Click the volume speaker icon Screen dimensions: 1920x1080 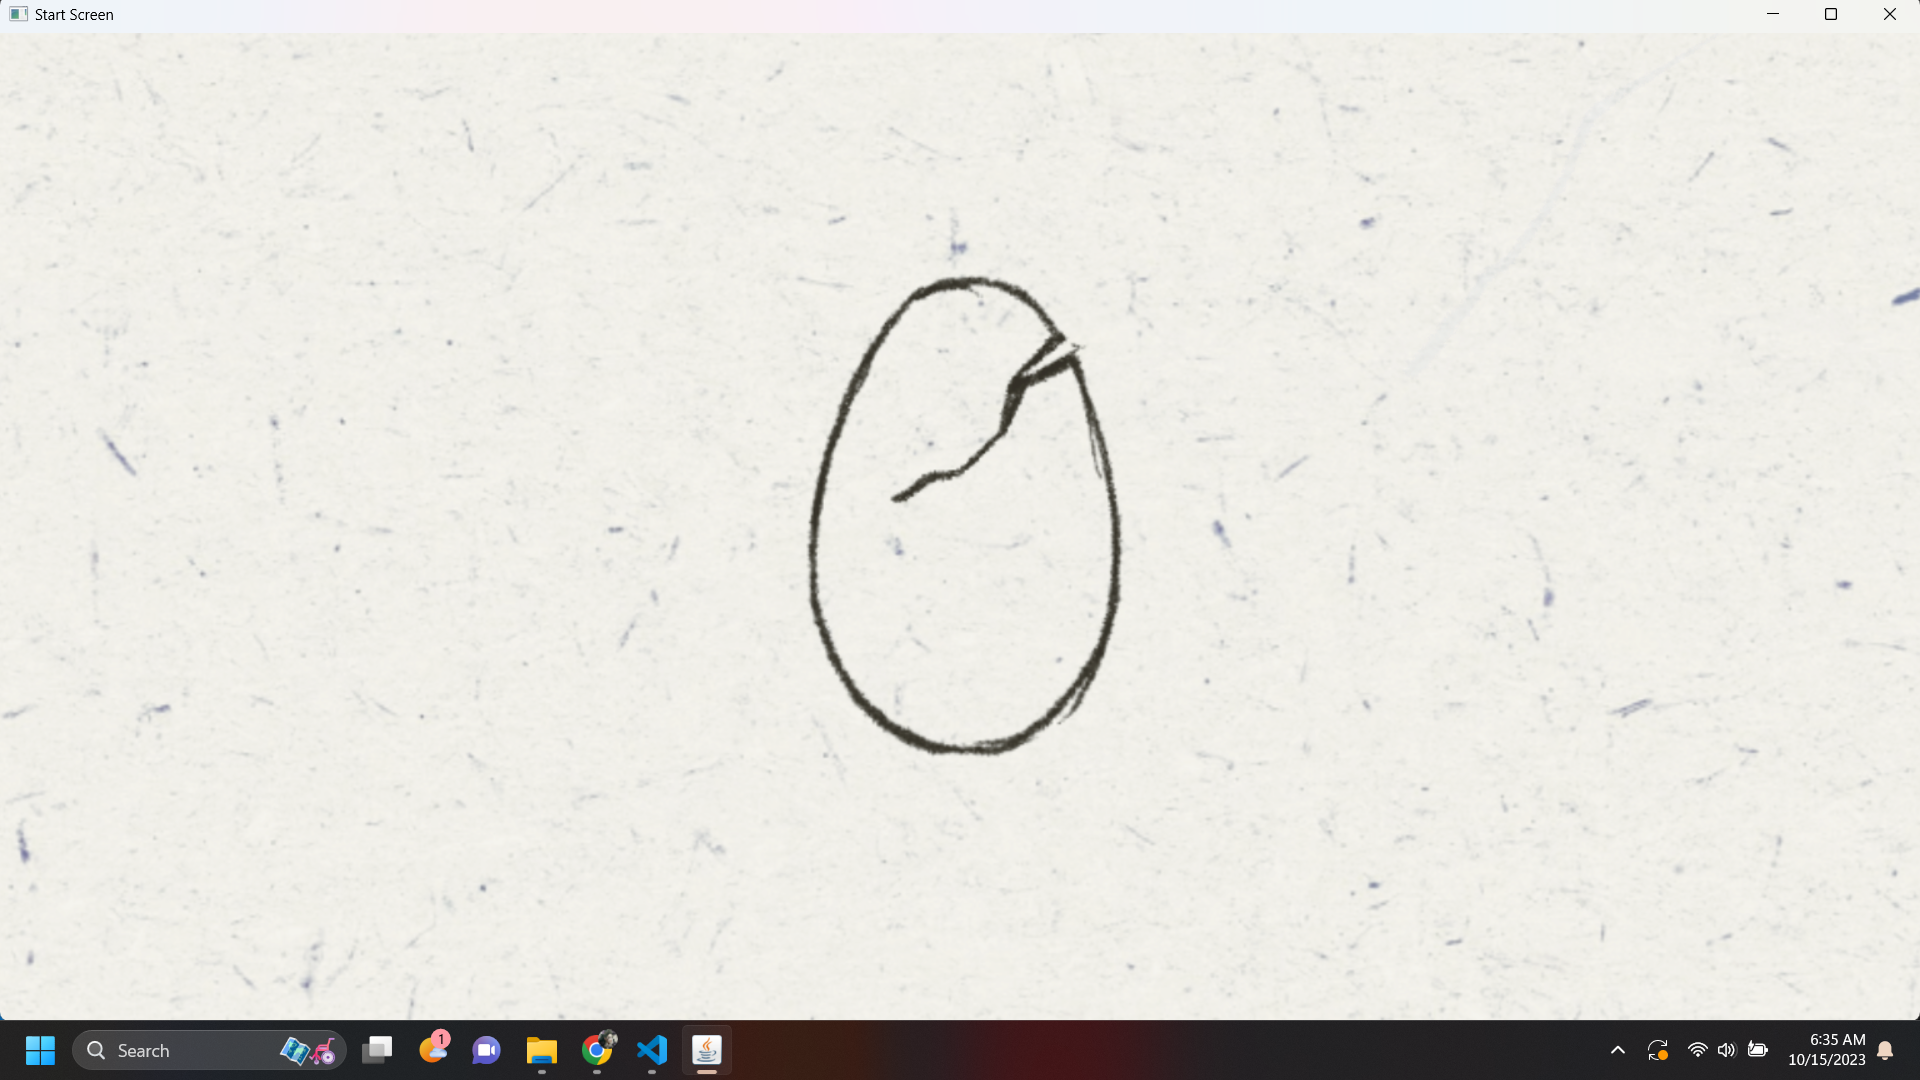[1726, 1050]
